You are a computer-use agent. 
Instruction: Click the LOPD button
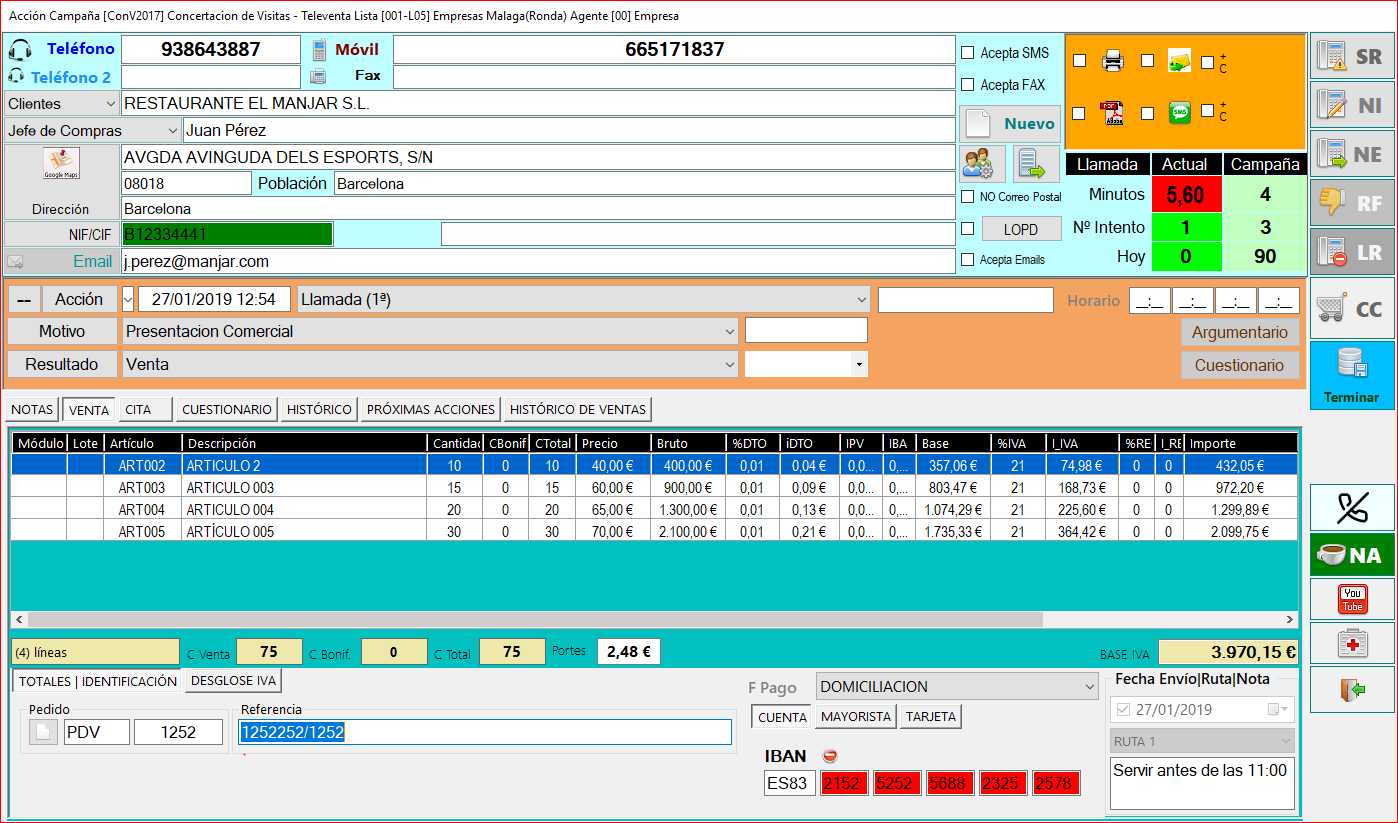(1020, 229)
